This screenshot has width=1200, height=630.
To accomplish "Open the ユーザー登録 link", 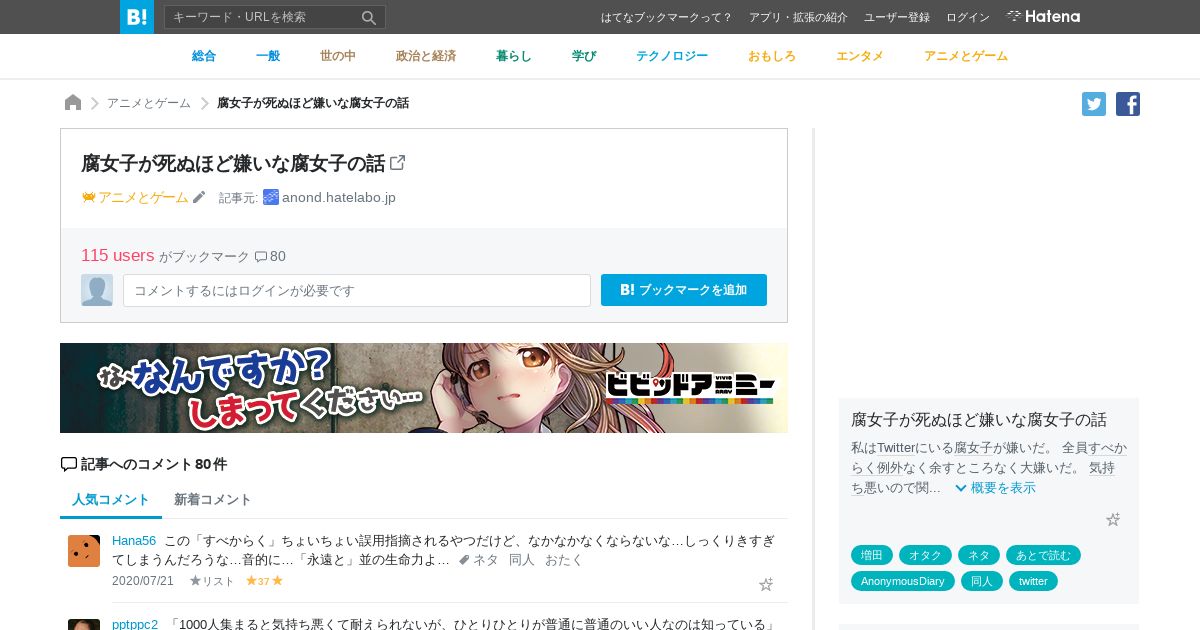I will tap(897, 17).
